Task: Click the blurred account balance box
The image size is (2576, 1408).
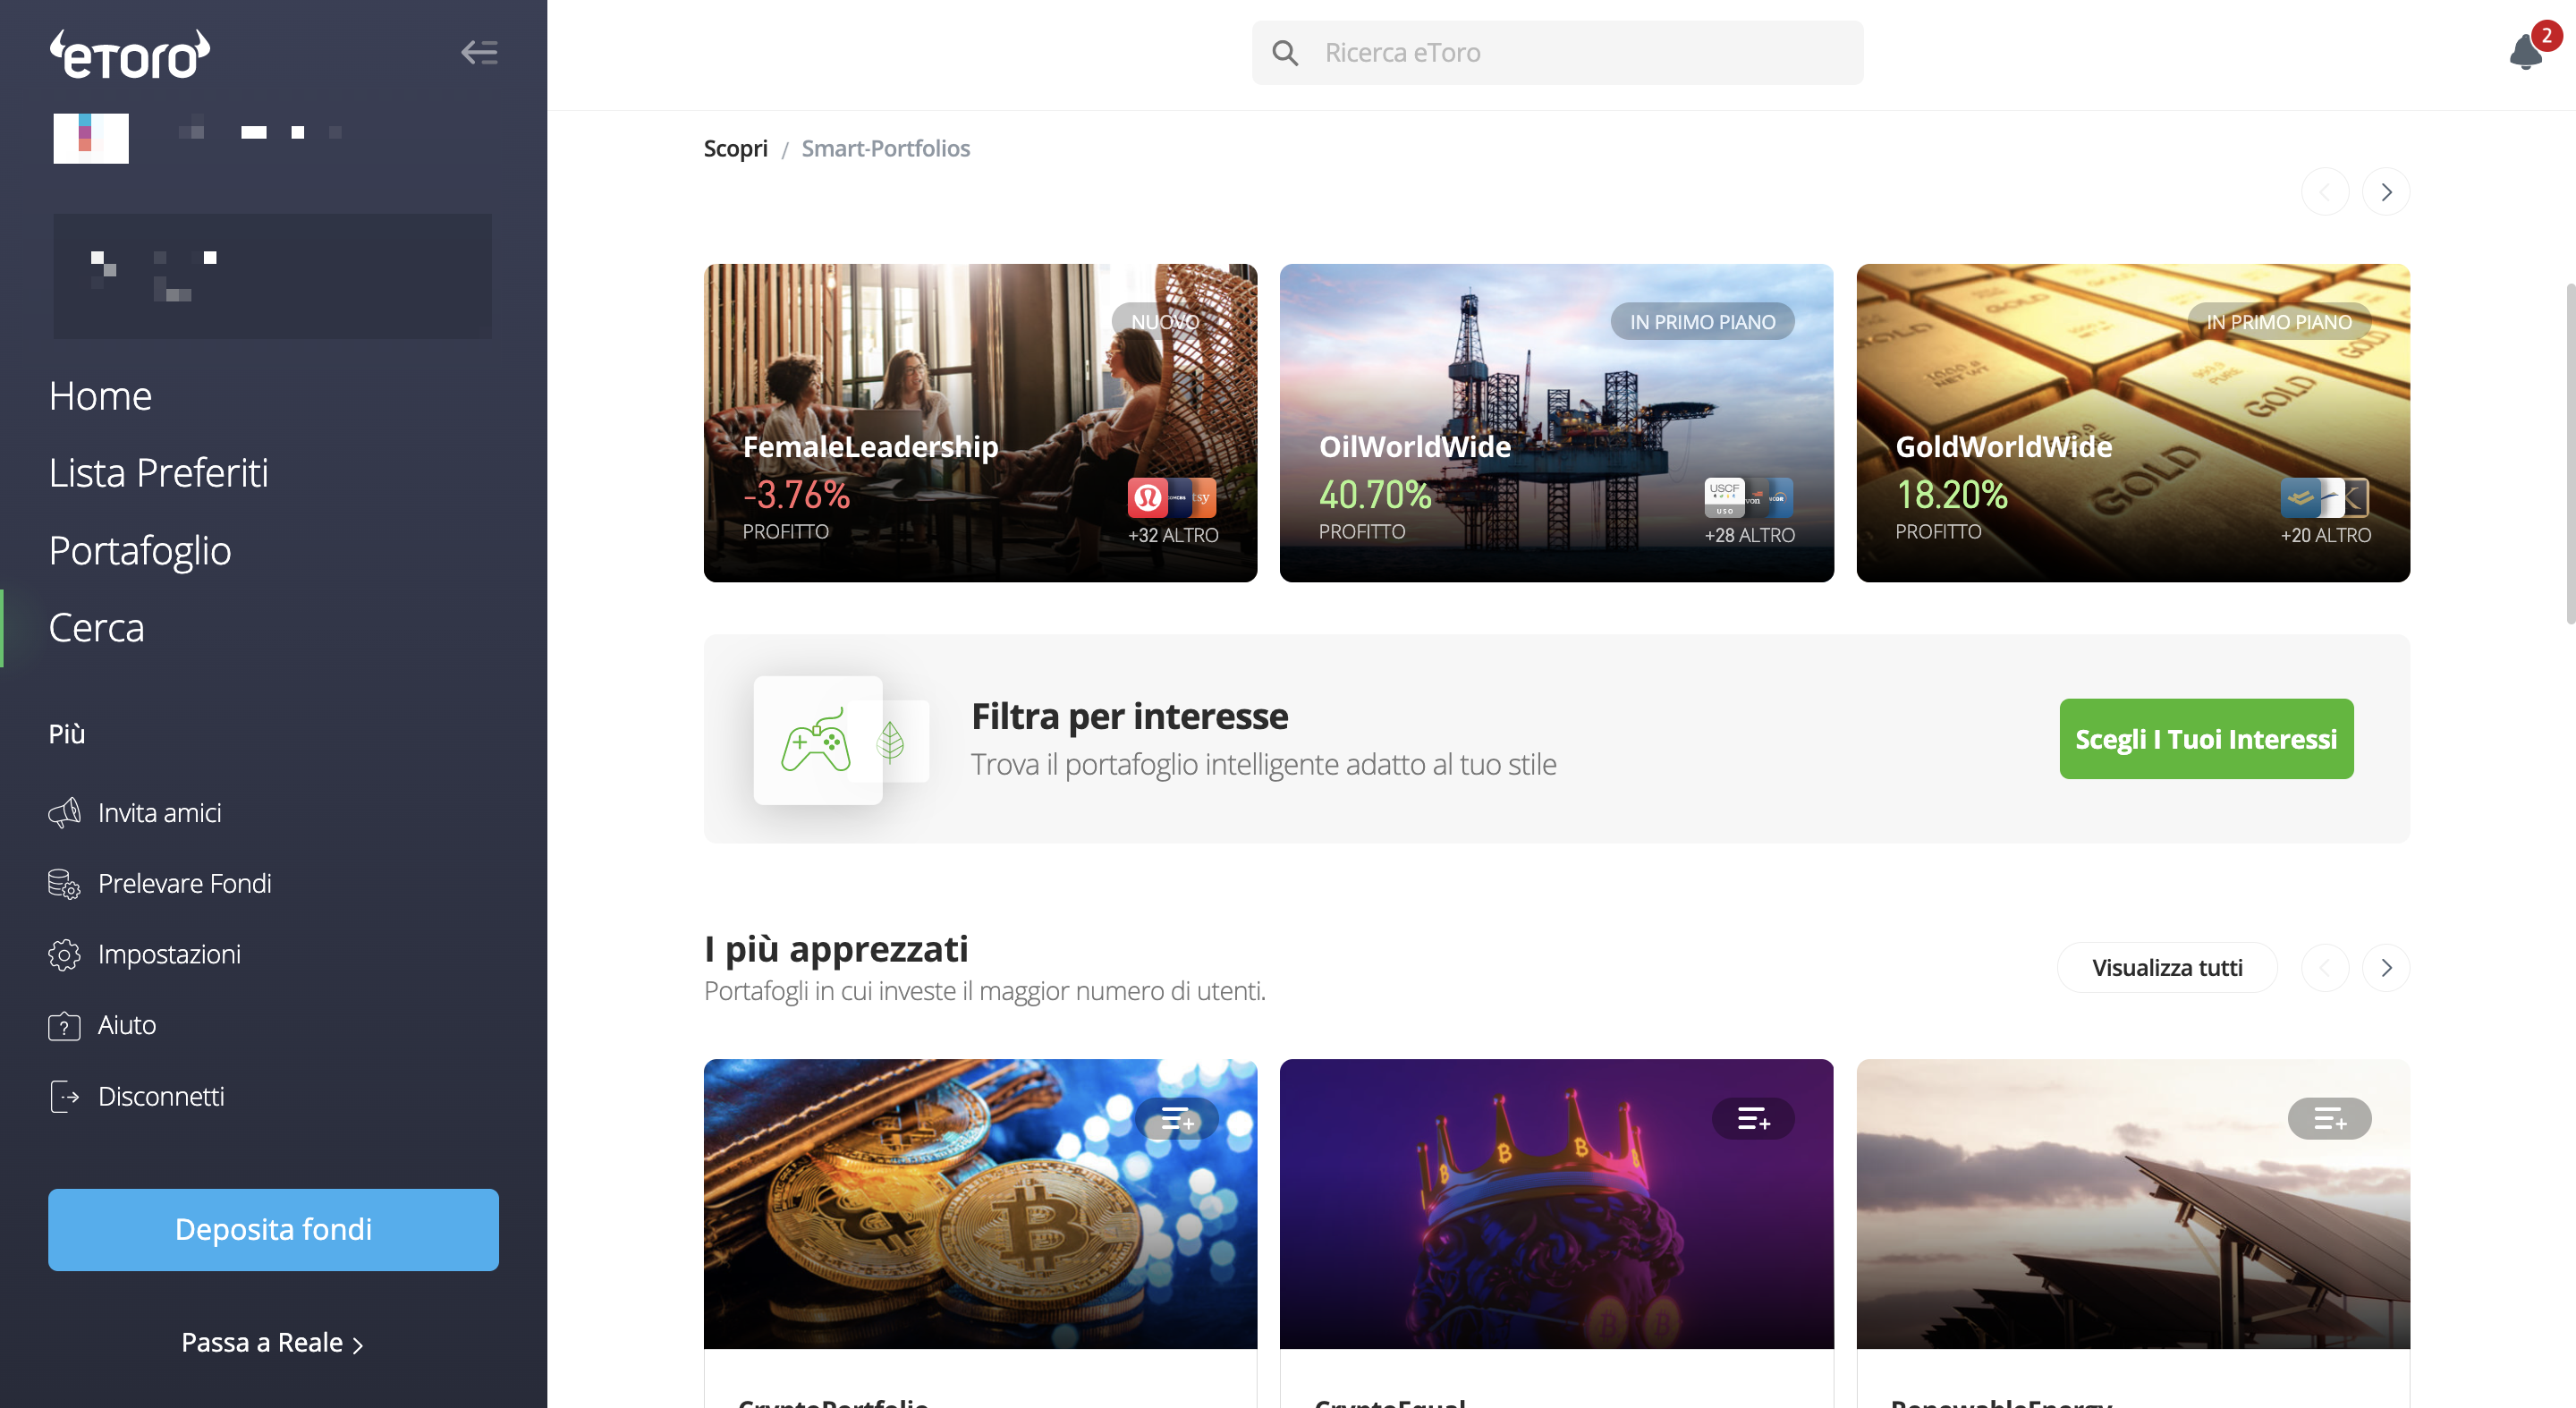Action: point(272,276)
